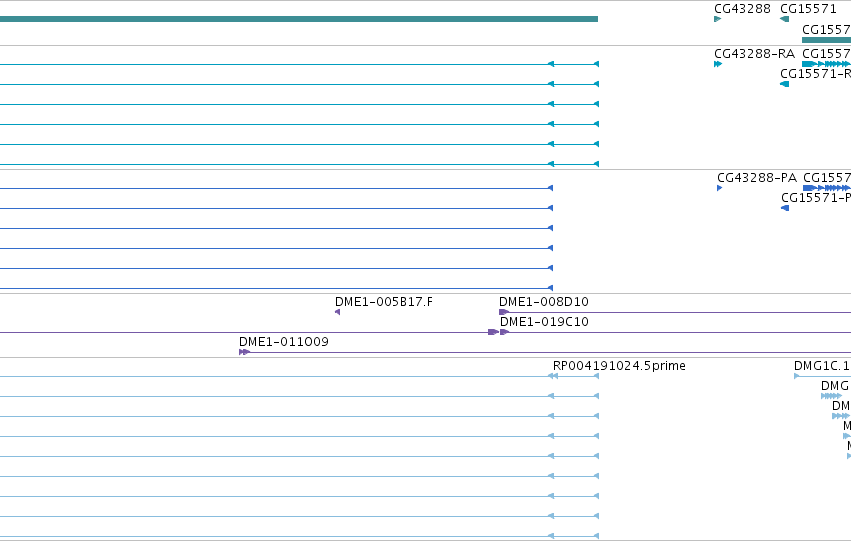
Task: Select the DME1-005B17.F purple arrow glyph
Action: [338, 312]
